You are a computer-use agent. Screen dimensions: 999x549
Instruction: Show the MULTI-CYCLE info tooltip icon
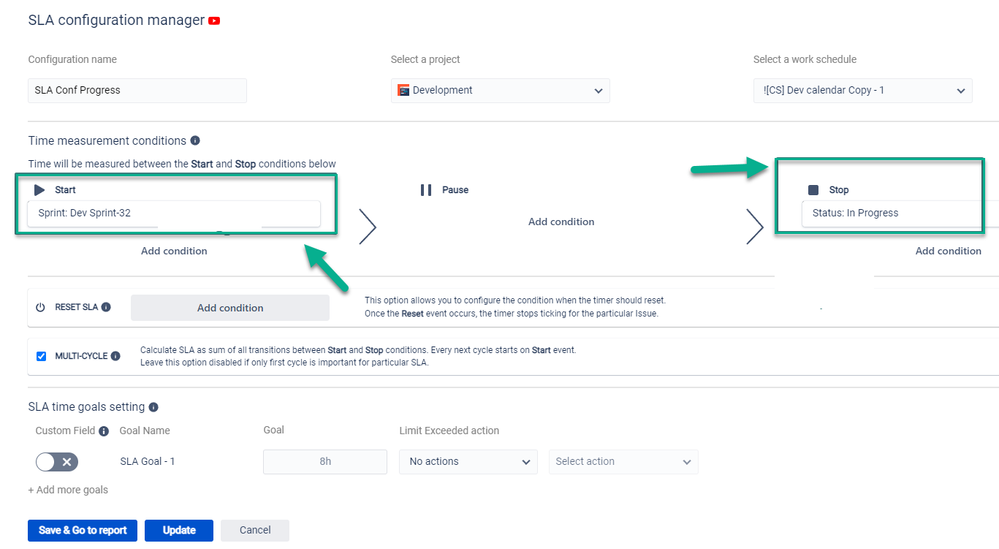pyautogui.click(x=115, y=356)
